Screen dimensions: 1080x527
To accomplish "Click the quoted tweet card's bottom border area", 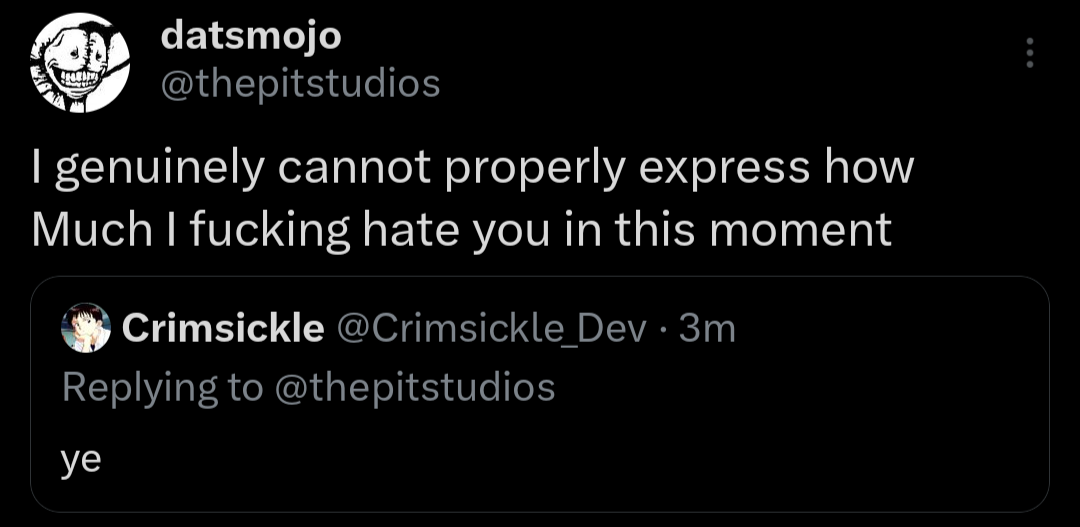I will coord(540,511).
